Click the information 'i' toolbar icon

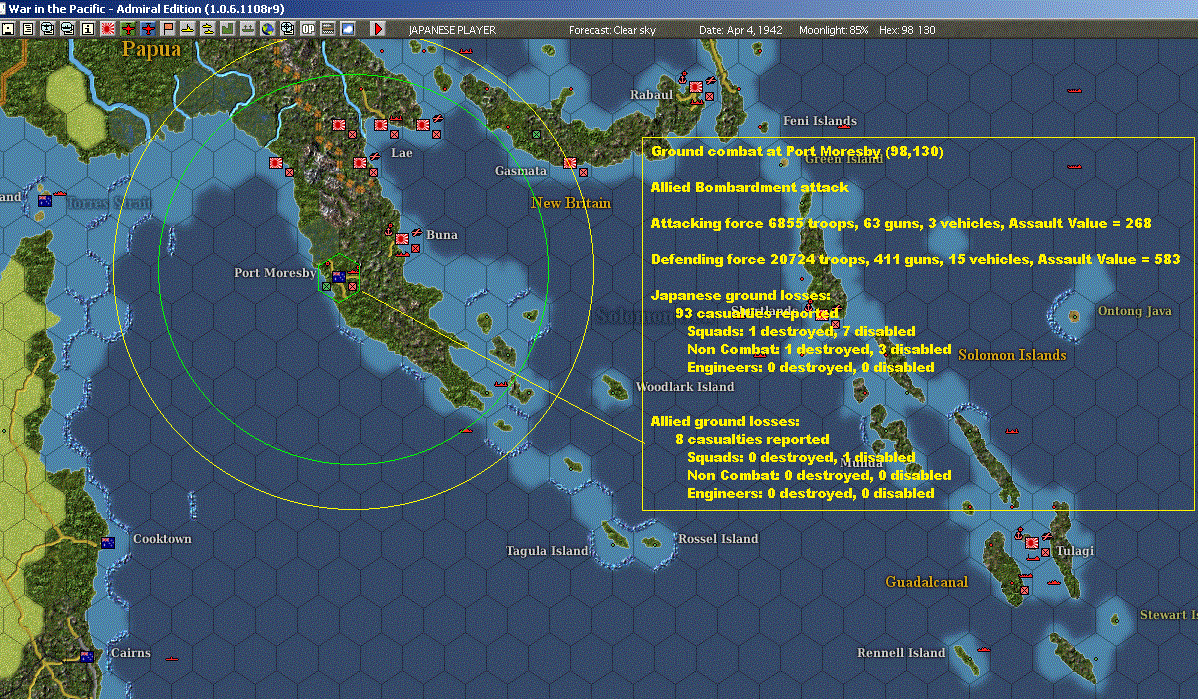pyautogui.click(x=87, y=29)
